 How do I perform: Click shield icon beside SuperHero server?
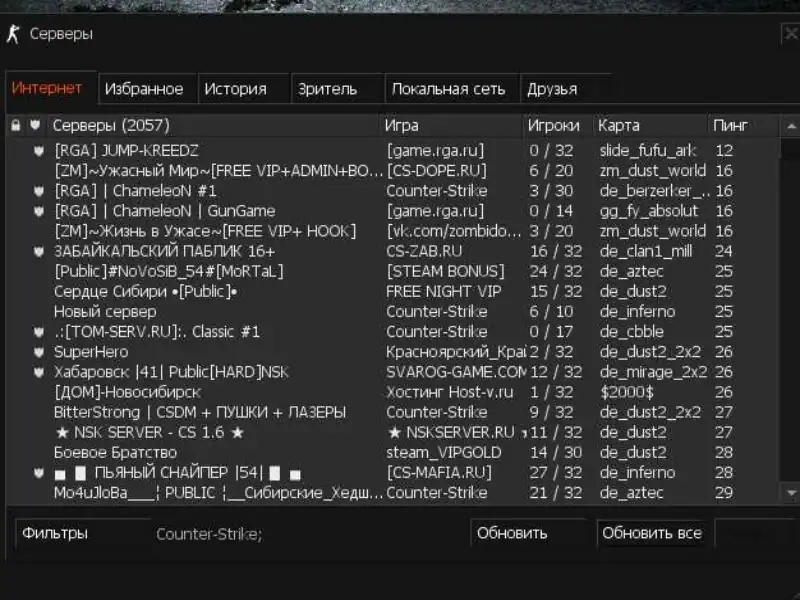(x=39, y=352)
